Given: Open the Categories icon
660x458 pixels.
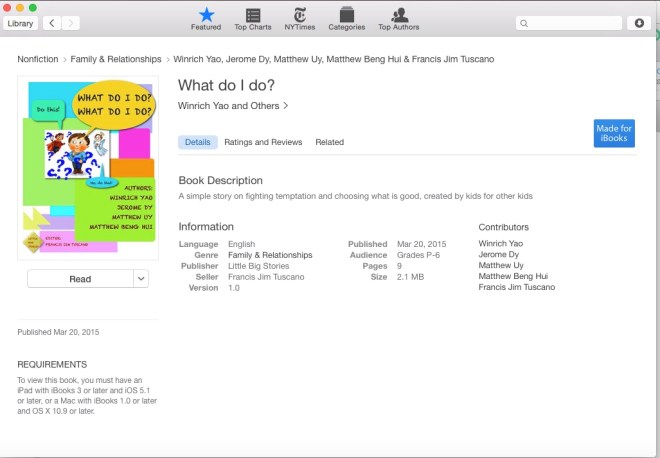Looking at the screenshot, I should 346,15.
